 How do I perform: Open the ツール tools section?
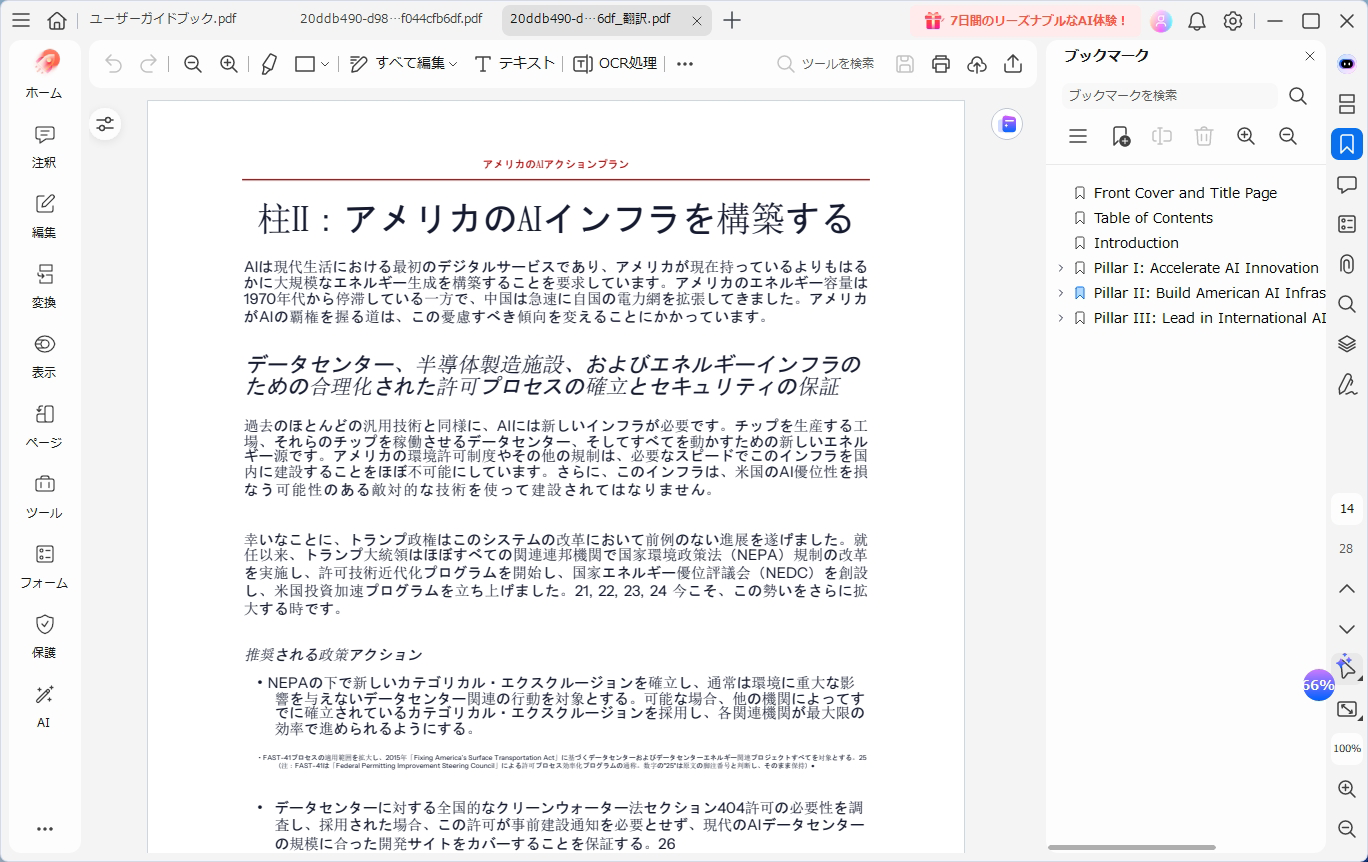44,497
